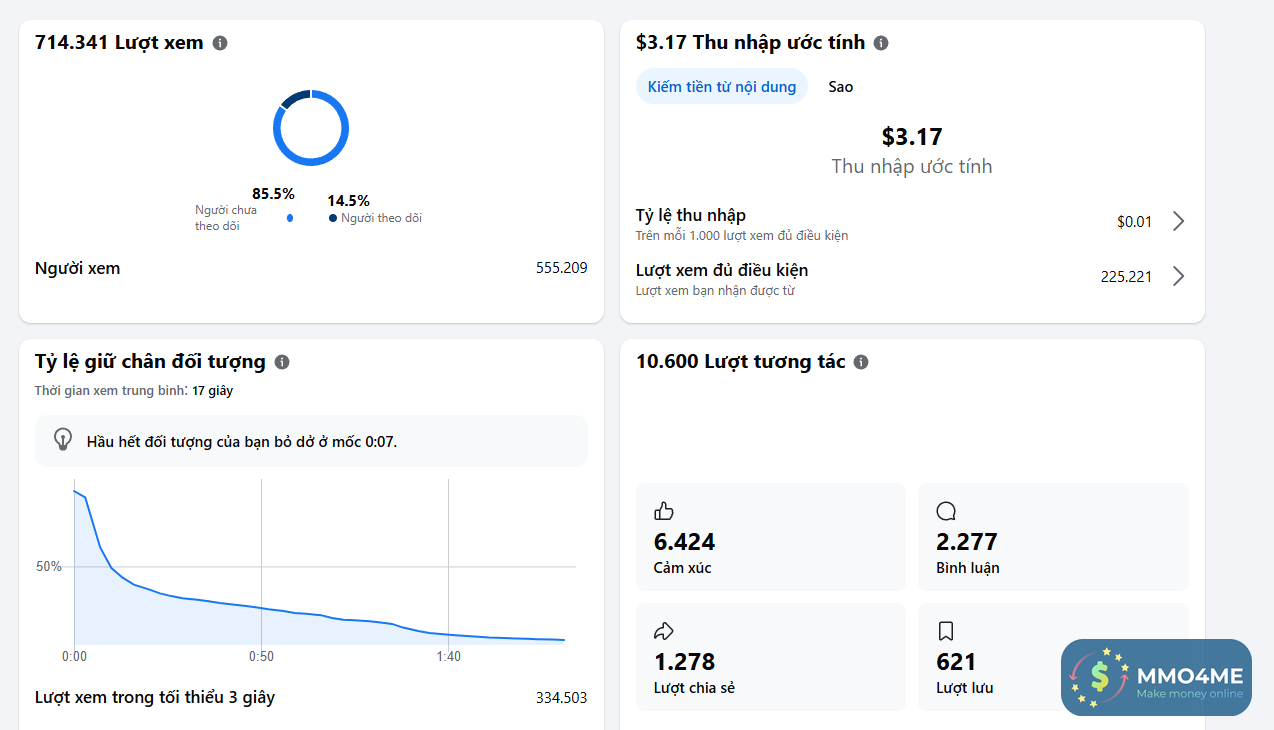Viewport: 1274px width, 730px height.
Task: Switch to the Sao tab
Action: point(841,87)
